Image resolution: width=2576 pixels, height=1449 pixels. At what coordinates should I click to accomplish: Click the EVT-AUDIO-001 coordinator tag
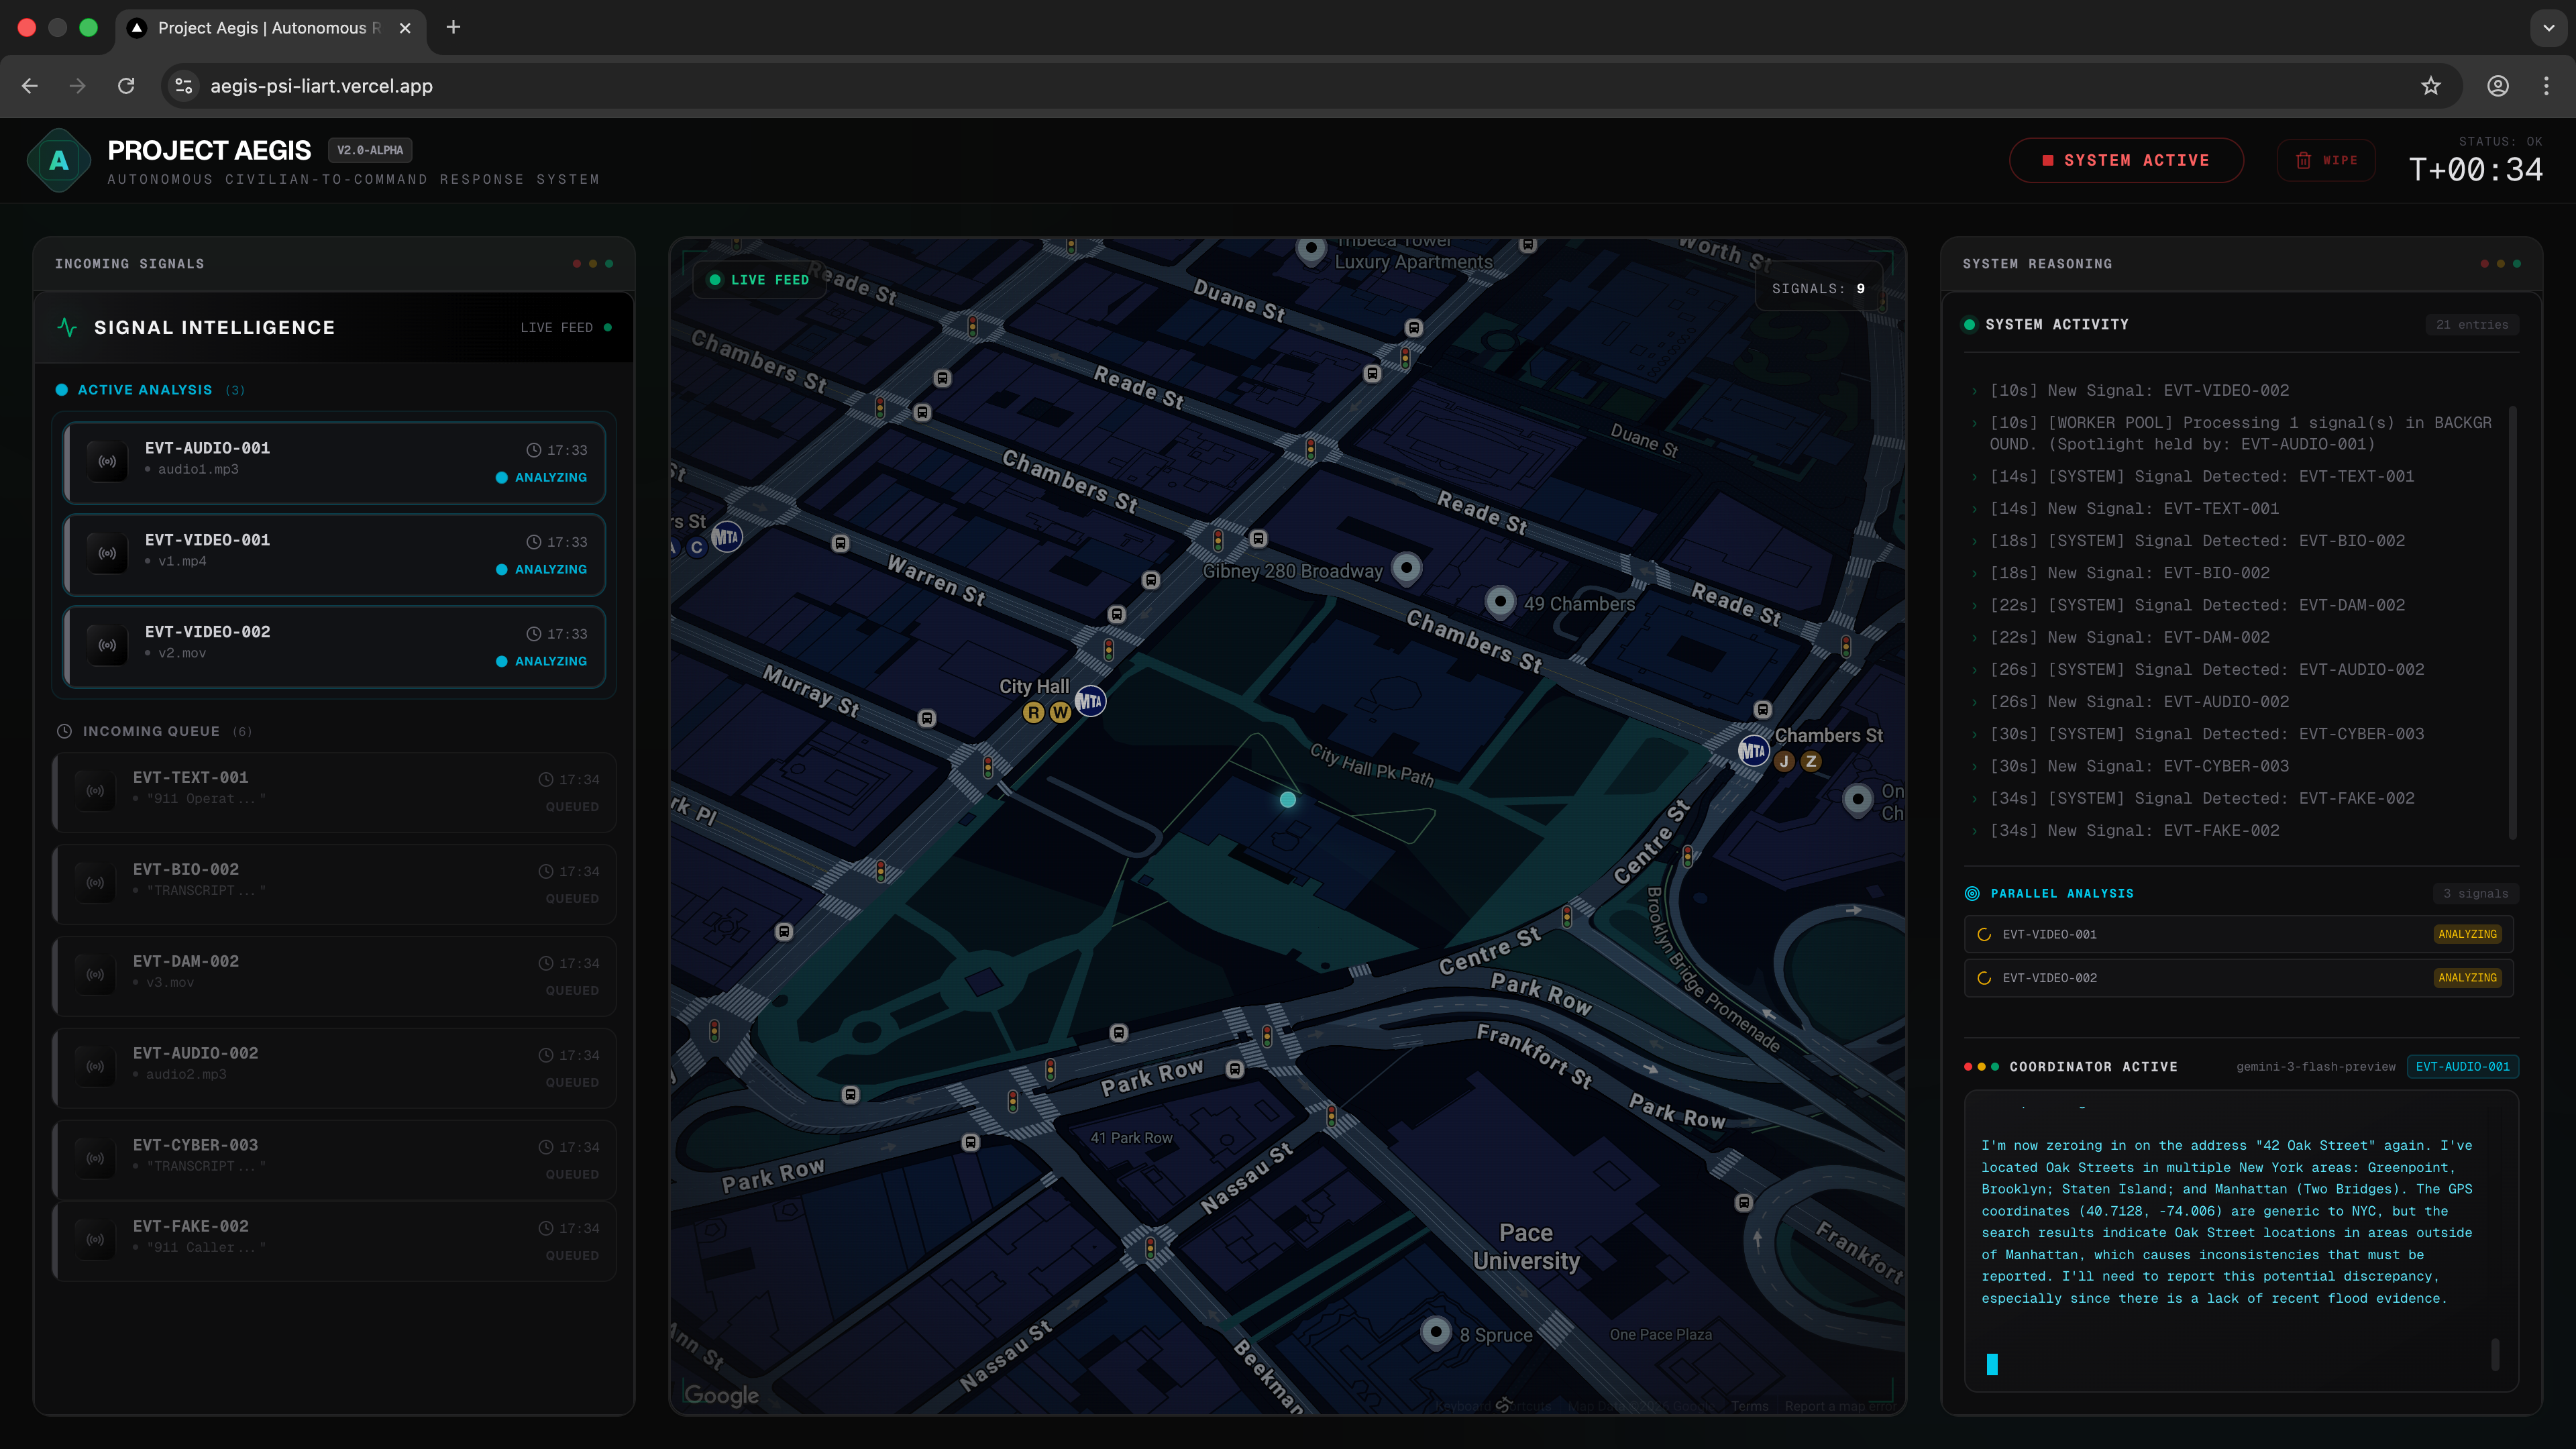pyautogui.click(x=2462, y=1066)
